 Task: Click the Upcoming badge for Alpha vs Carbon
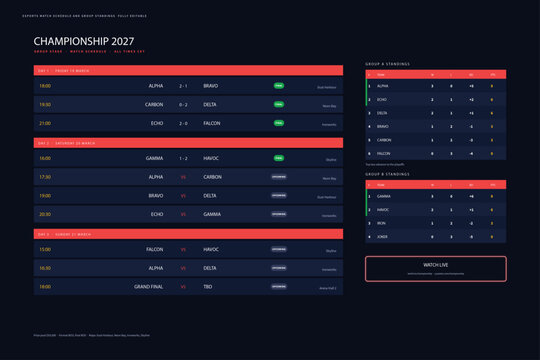(x=279, y=177)
